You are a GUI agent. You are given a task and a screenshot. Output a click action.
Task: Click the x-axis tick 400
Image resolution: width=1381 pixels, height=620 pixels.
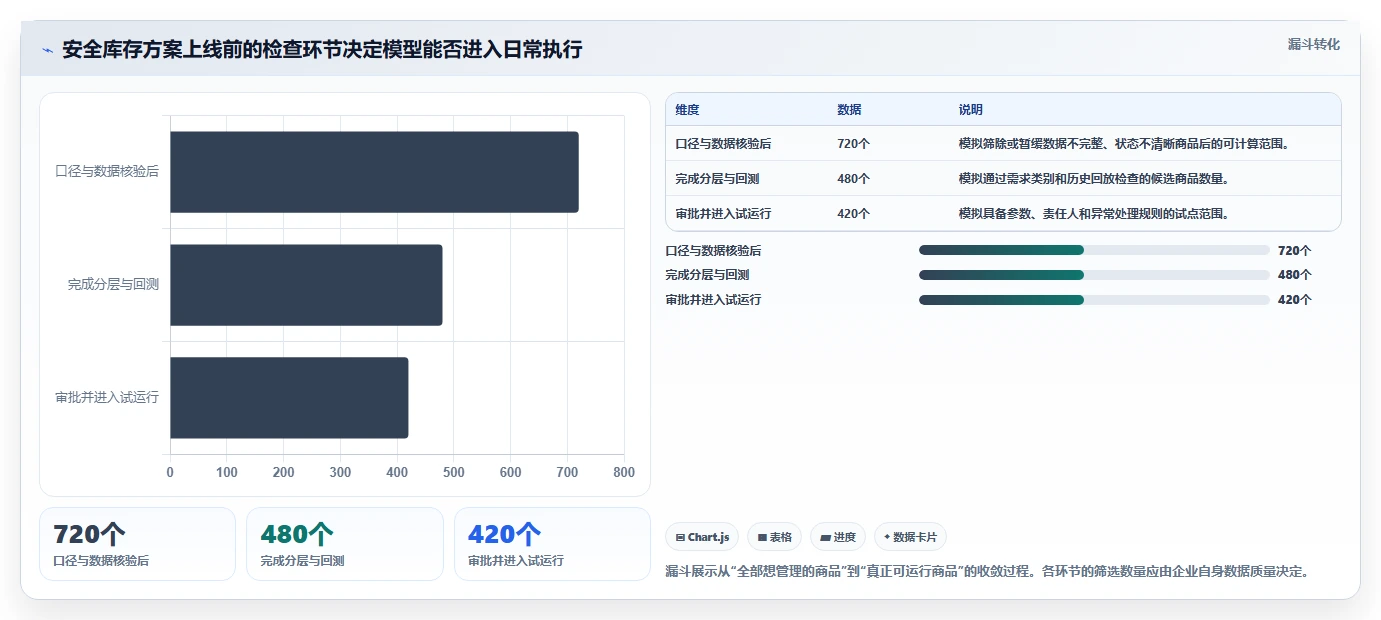tap(397, 473)
